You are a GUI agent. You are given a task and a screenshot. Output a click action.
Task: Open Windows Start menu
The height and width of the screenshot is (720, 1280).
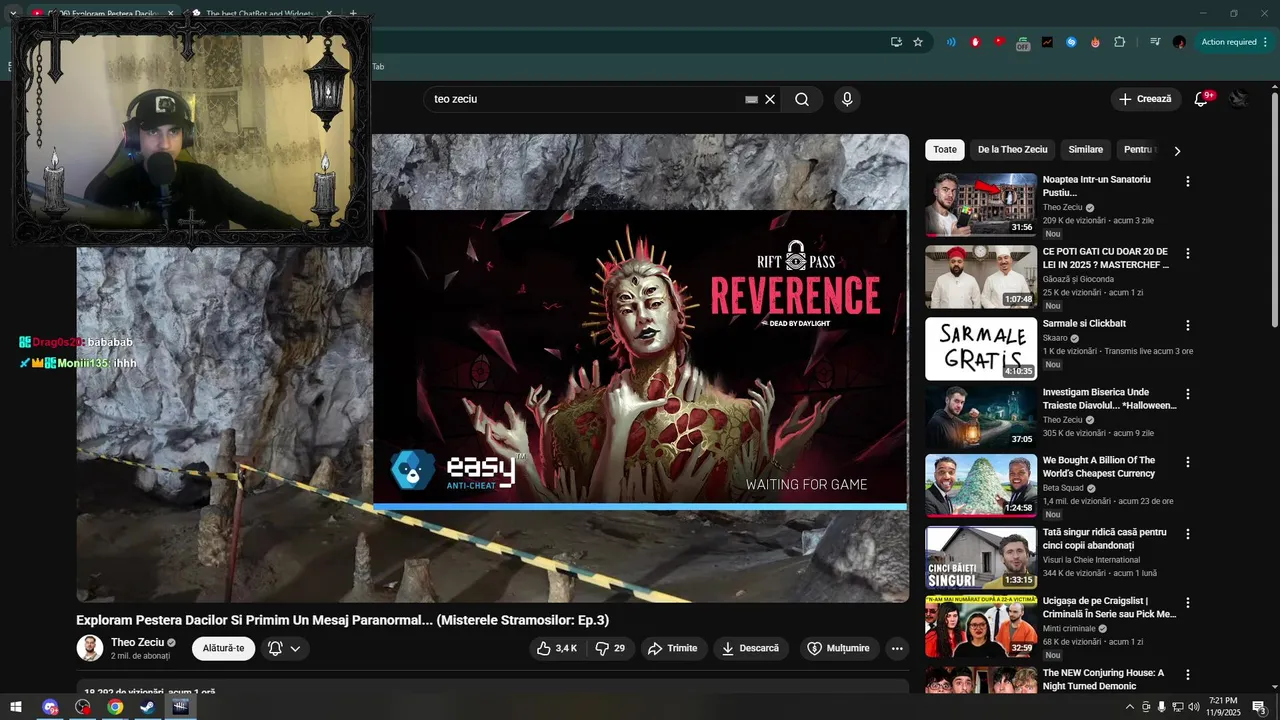pyautogui.click(x=16, y=707)
